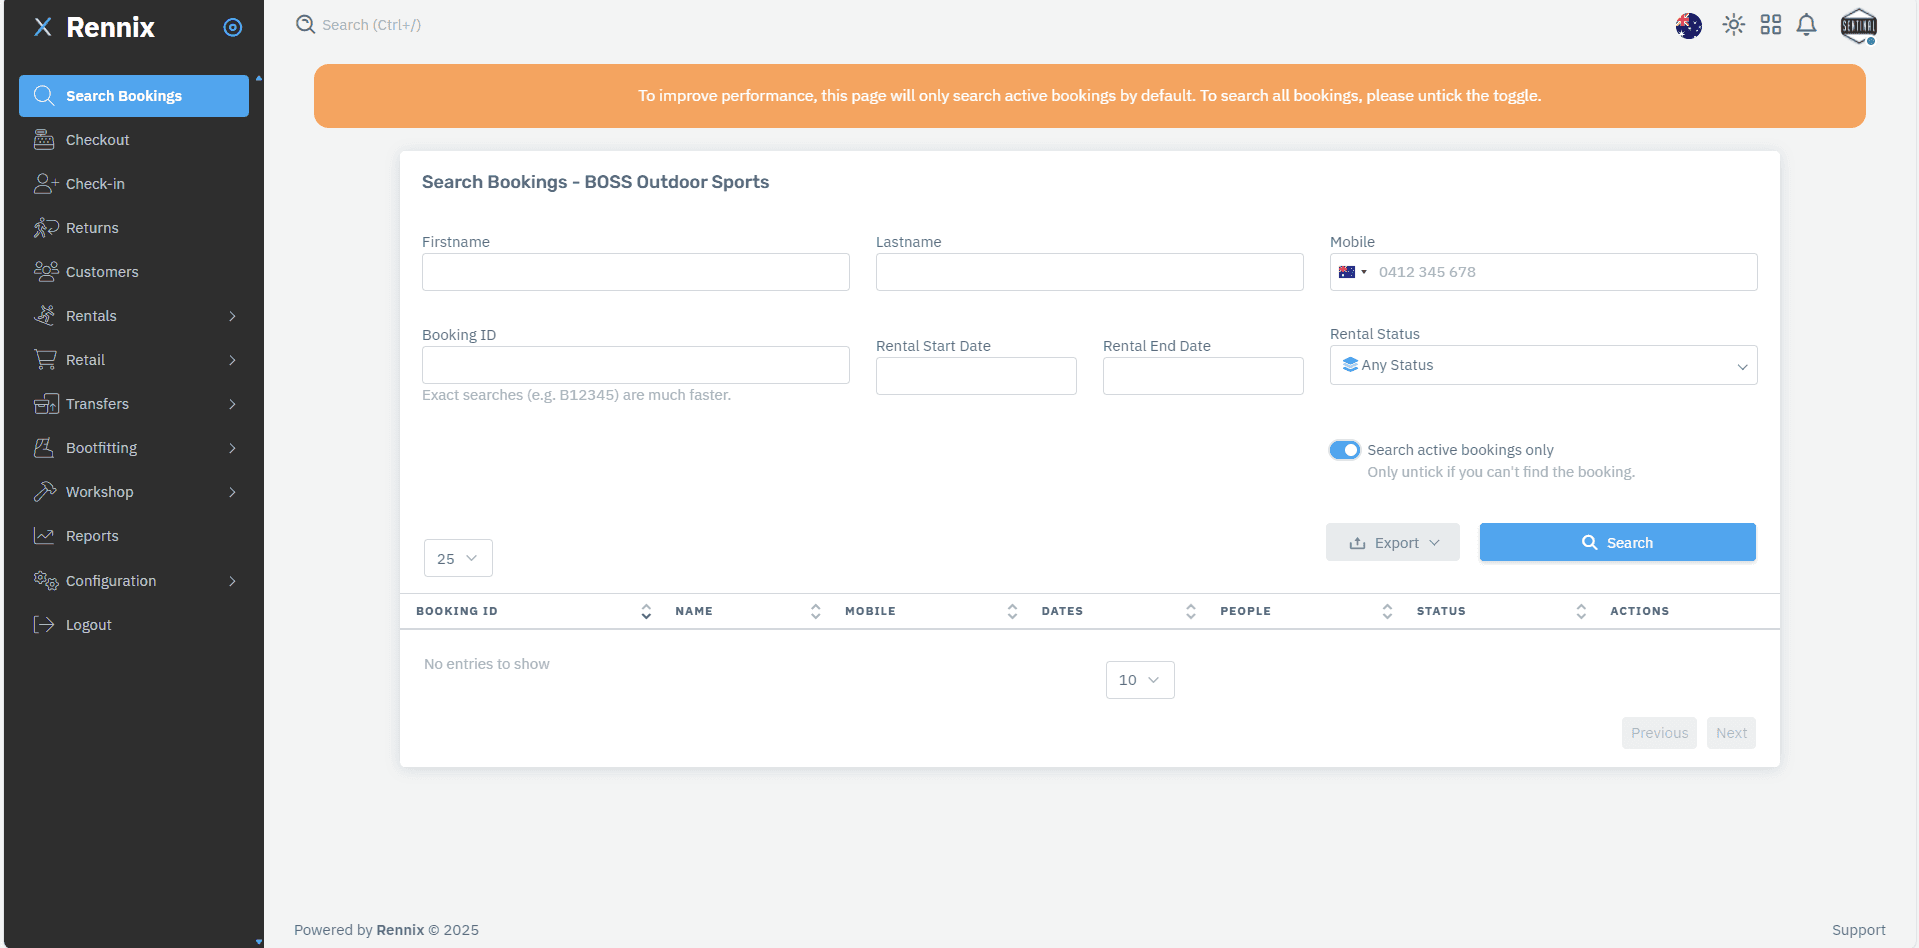Screen dimensions: 1919x948
Task: Open Check-in menu item
Action: 134,184
